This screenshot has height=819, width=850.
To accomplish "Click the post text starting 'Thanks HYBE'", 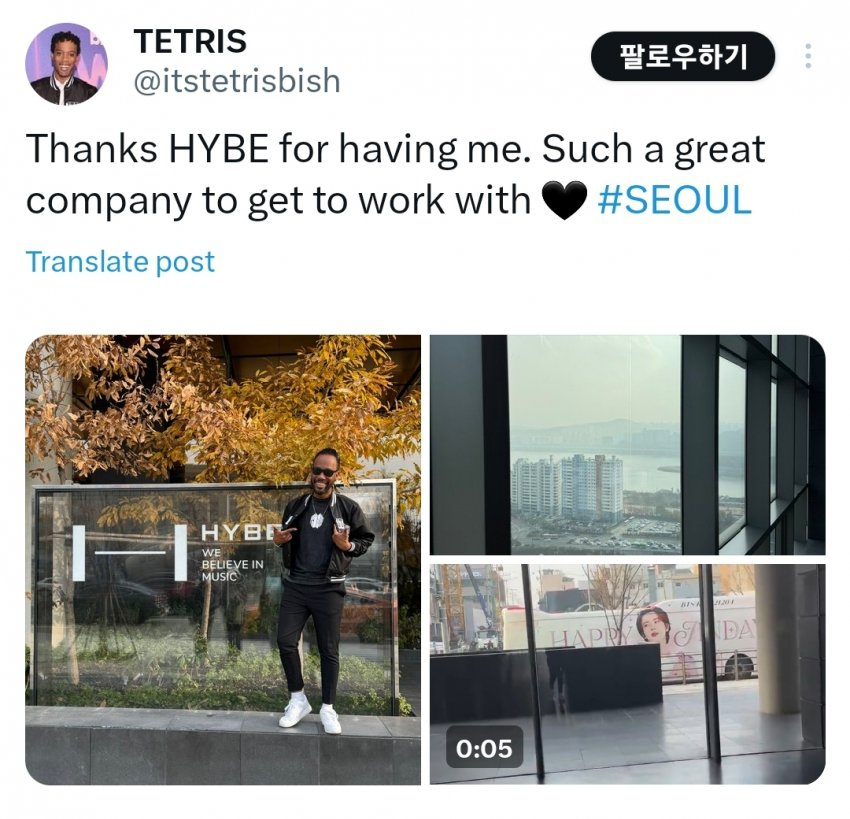I will [x=396, y=174].
